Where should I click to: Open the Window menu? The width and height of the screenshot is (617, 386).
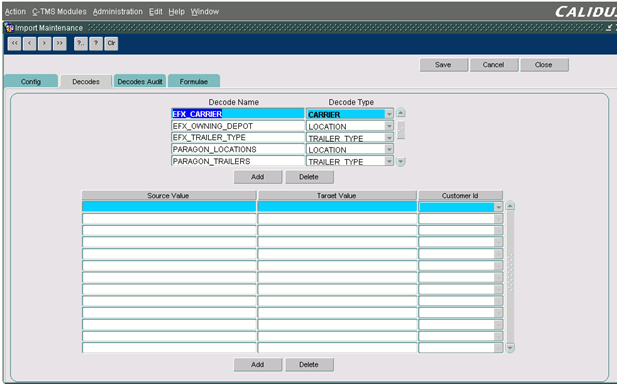(x=205, y=12)
